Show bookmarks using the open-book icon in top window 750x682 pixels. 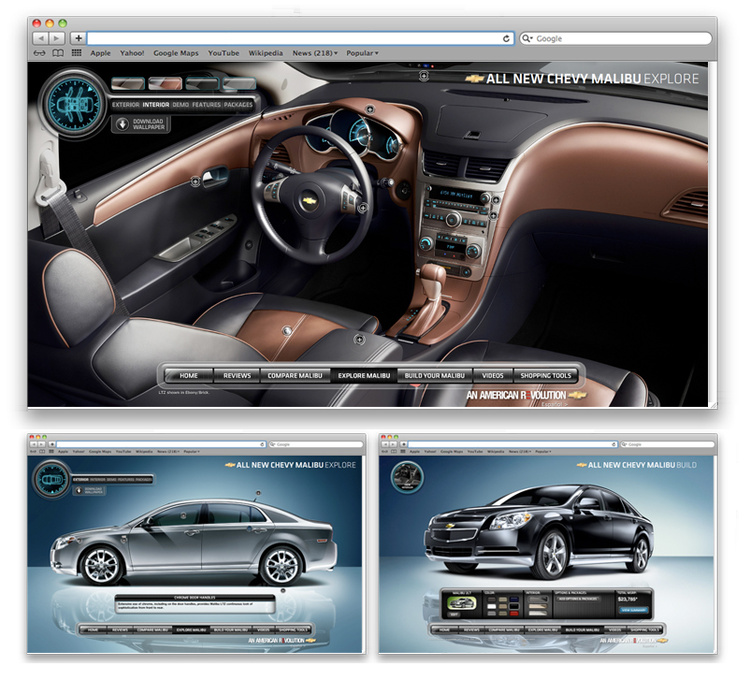58,53
